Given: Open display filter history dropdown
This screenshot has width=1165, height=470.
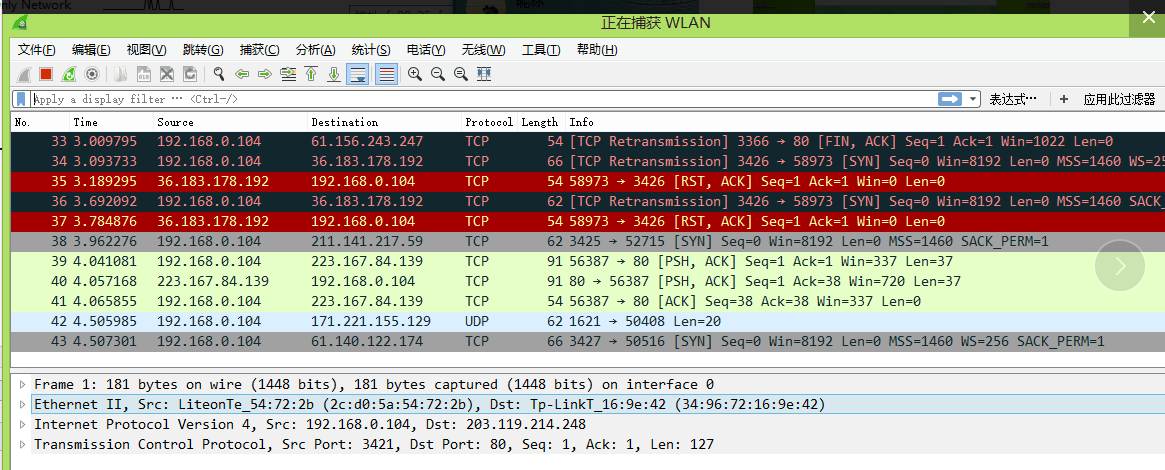Looking at the screenshot, I should [x=973, y=99].
